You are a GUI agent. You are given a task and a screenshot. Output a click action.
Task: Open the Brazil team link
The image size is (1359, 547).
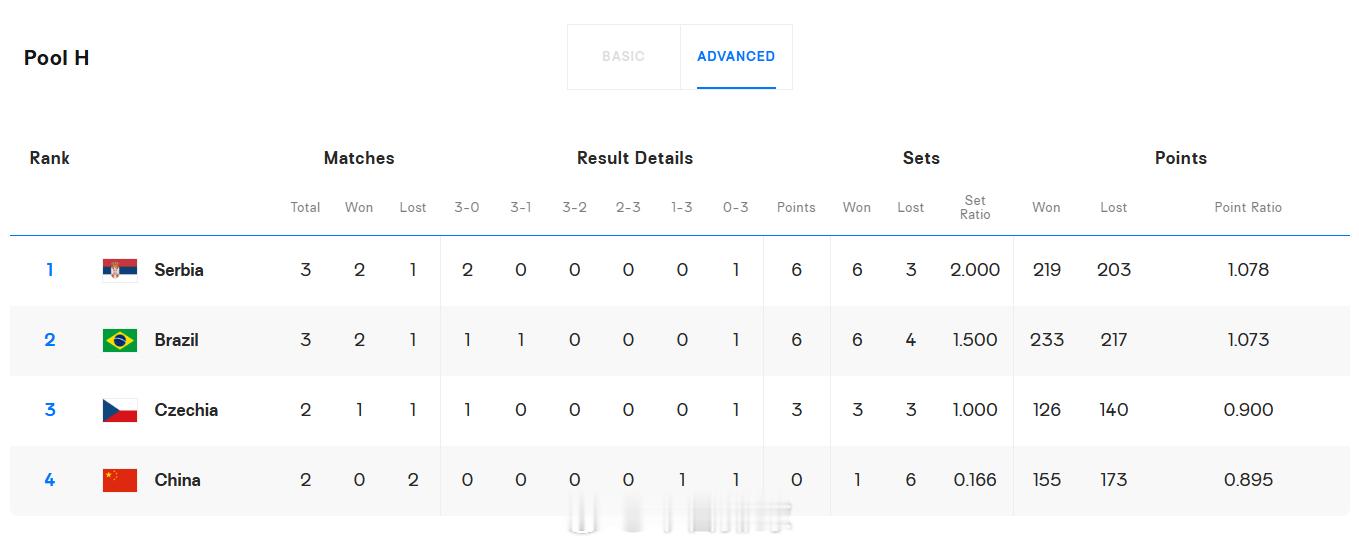176,340
